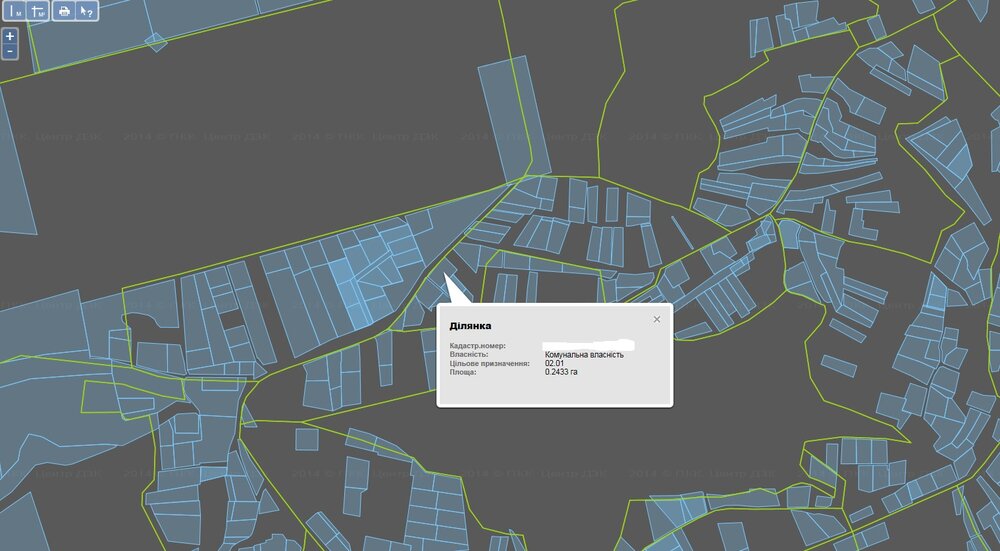Close the Ділянка info popup
The image size is (1000, 551).
[x=657, y=319]
